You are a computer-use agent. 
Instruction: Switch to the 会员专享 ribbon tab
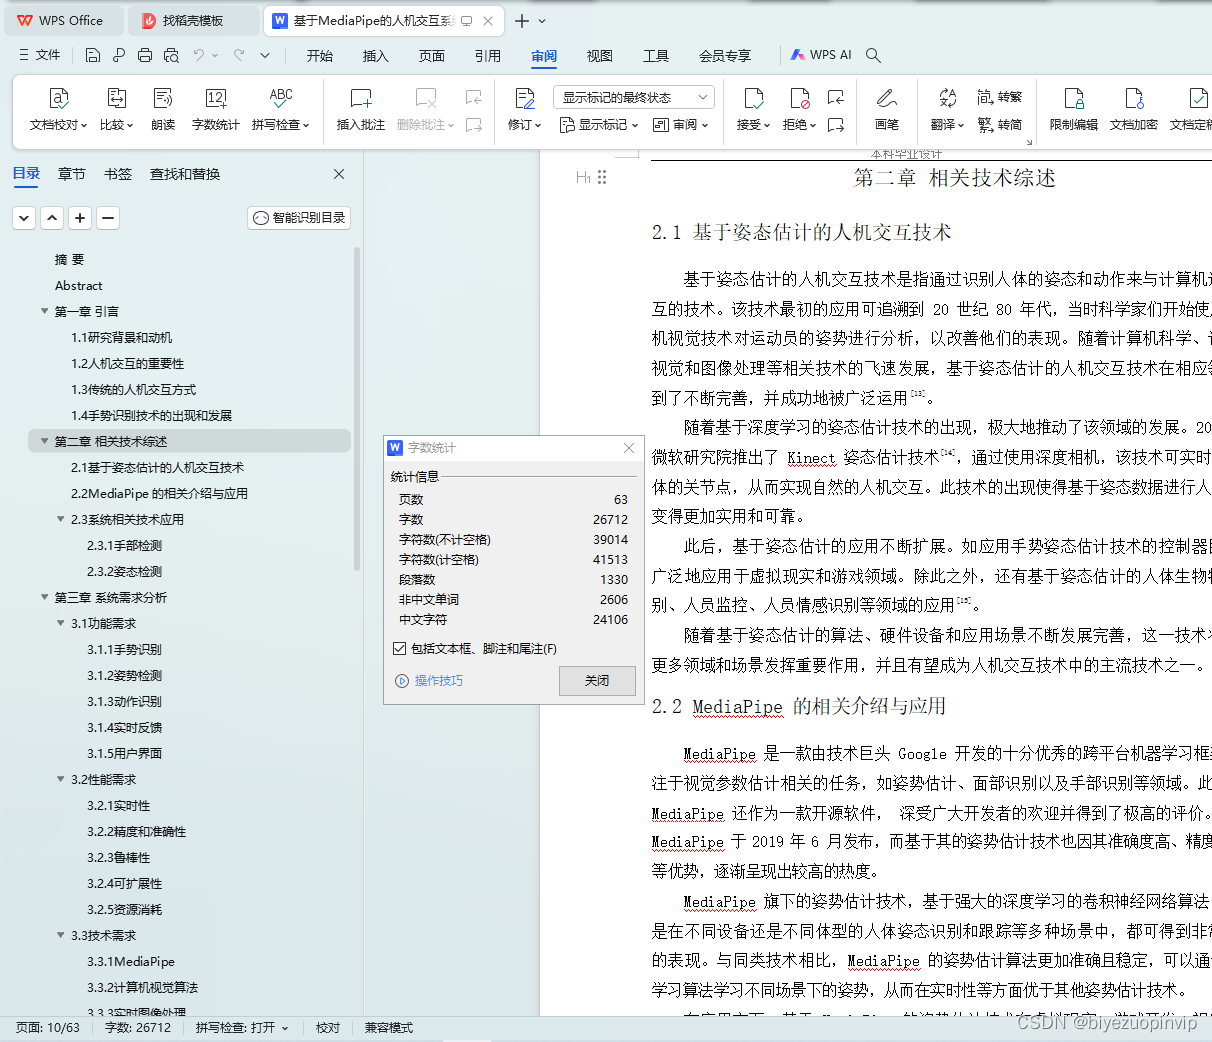click(725, 56)
